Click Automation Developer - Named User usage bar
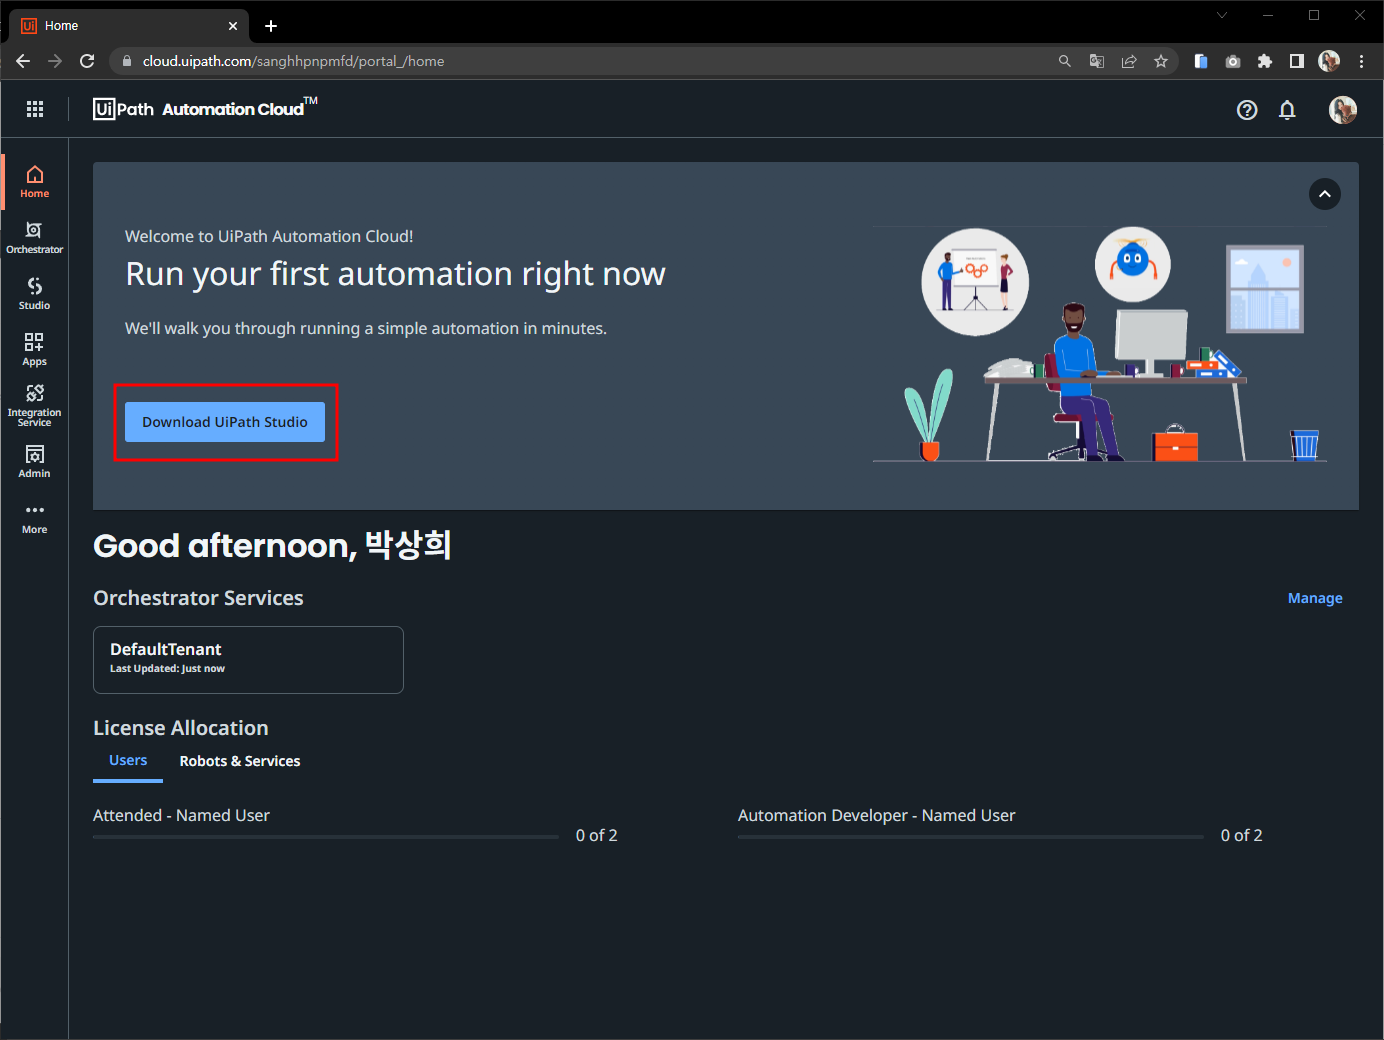 (971, 836)
